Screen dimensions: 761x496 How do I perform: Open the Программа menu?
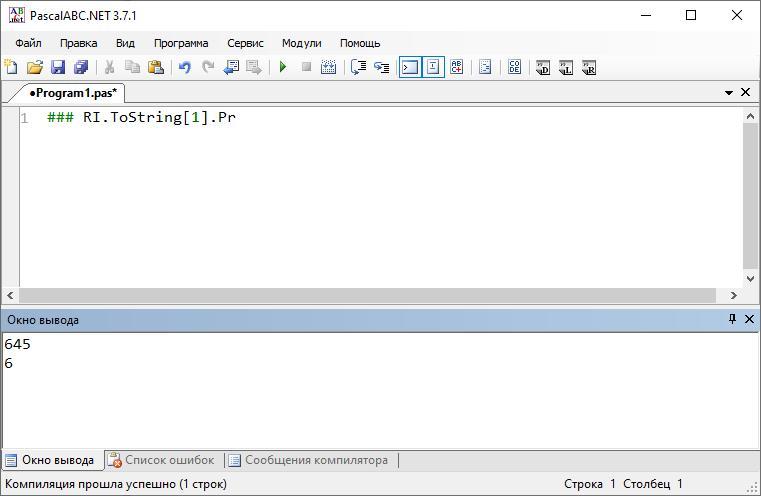(181, 43)
